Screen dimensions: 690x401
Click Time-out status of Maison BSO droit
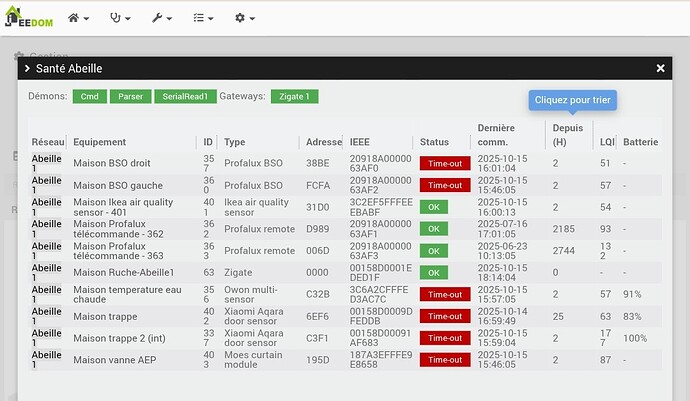coord(445,163)
